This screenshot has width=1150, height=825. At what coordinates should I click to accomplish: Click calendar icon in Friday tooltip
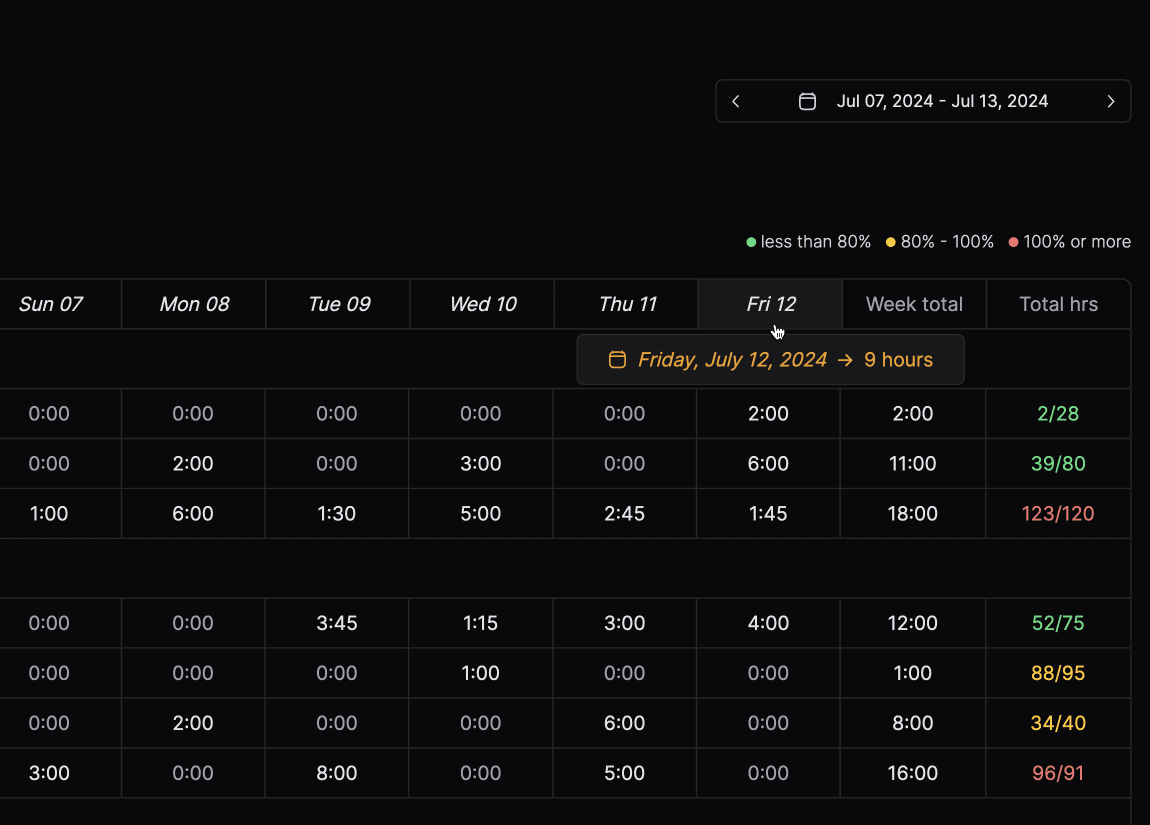(x=618, y=359)
